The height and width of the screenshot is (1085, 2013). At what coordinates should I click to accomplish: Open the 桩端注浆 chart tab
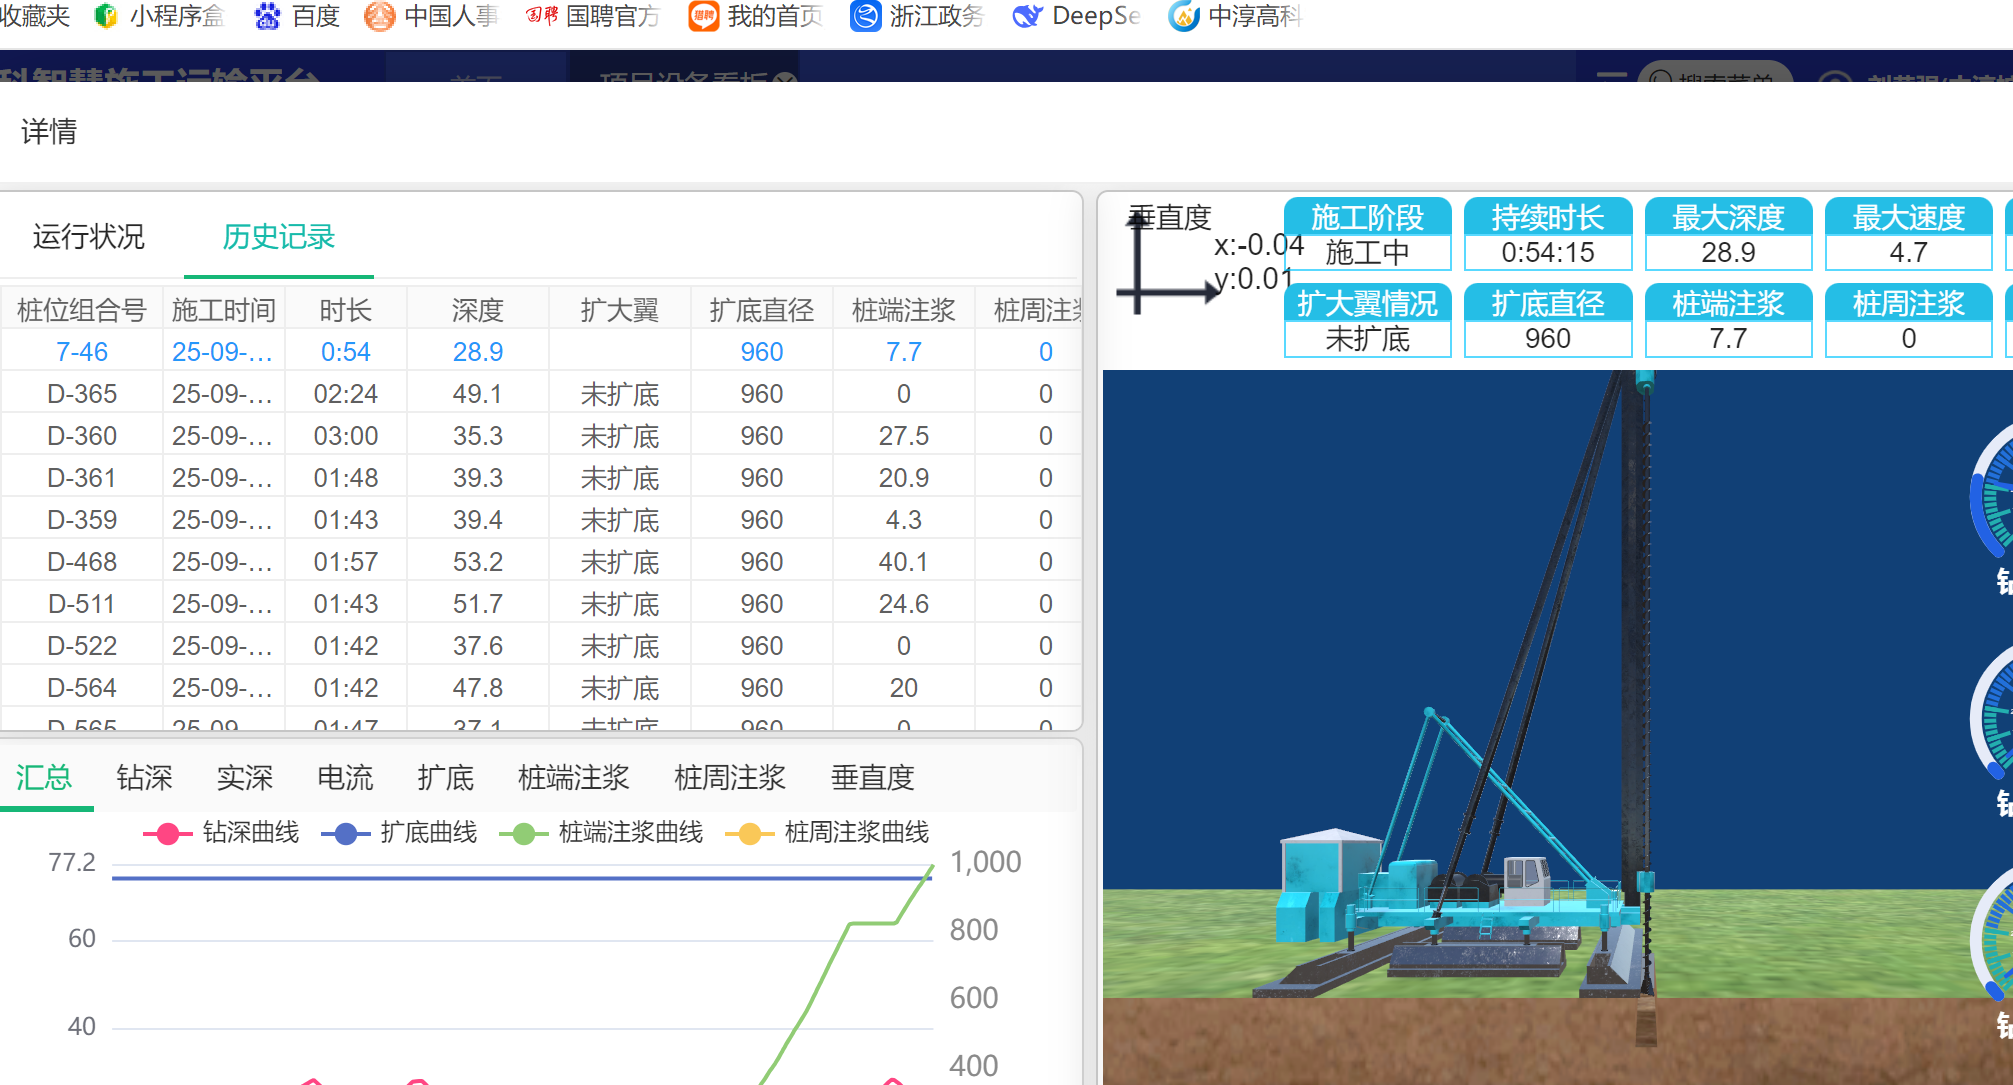pyautogui.click(x=573, y=778)
